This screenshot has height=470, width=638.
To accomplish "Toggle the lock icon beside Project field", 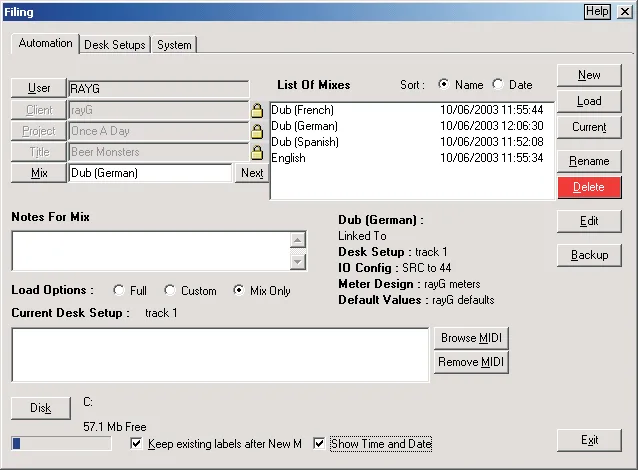I will click(257, 131).
